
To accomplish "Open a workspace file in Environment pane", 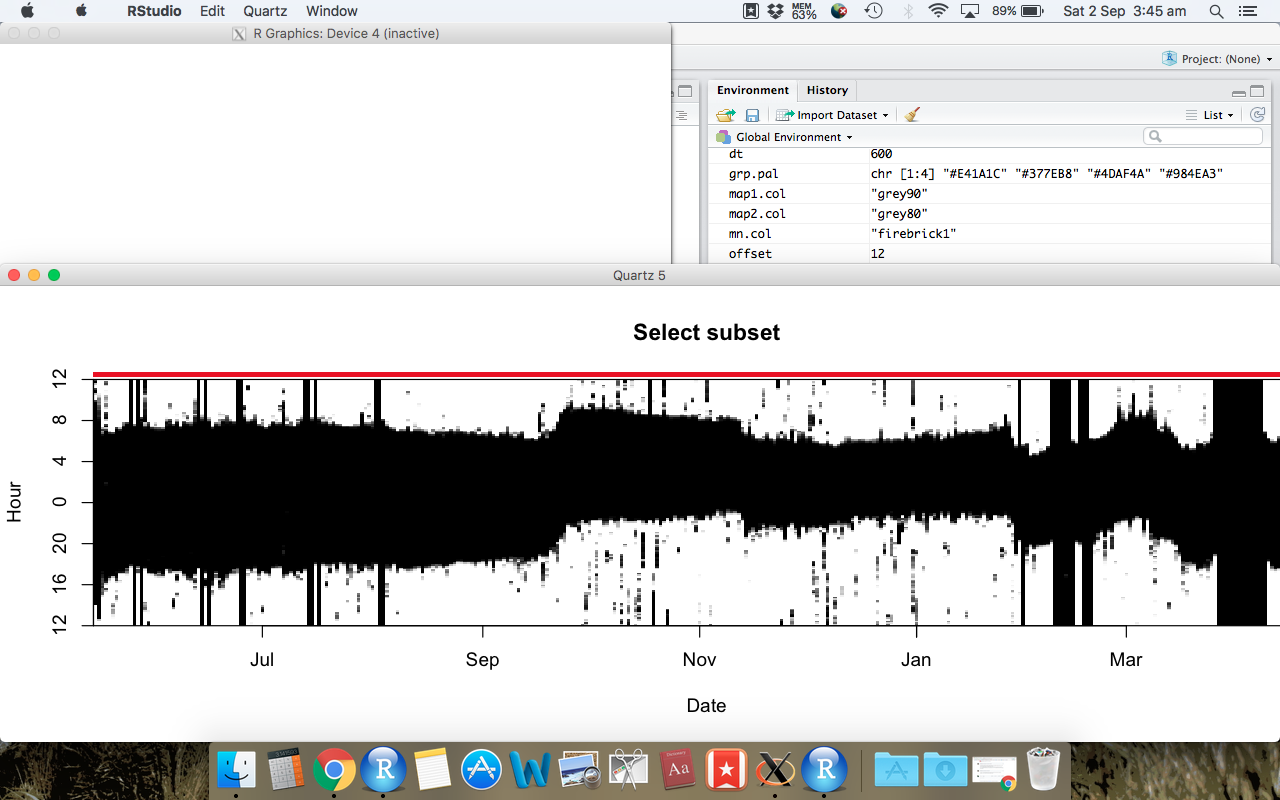I will (724, 114).
